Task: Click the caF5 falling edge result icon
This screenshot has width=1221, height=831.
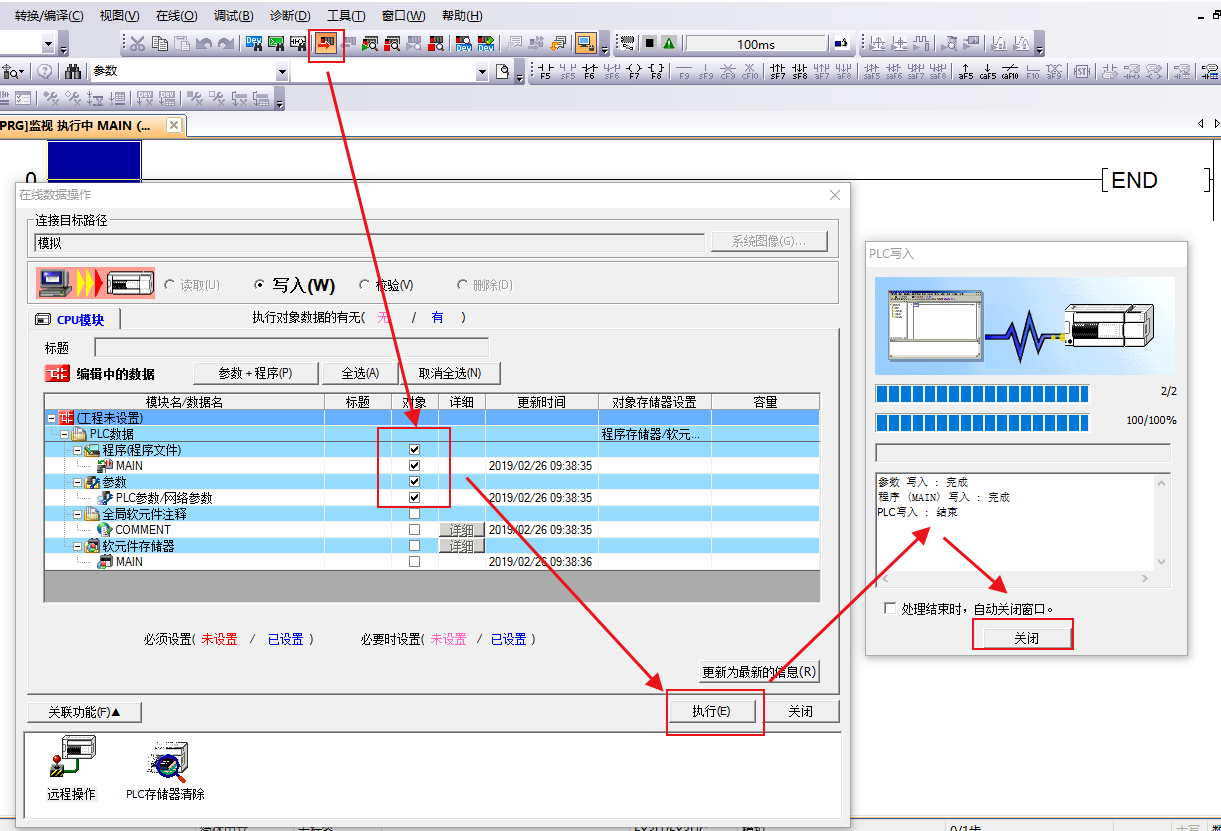Action: (987, 72)
